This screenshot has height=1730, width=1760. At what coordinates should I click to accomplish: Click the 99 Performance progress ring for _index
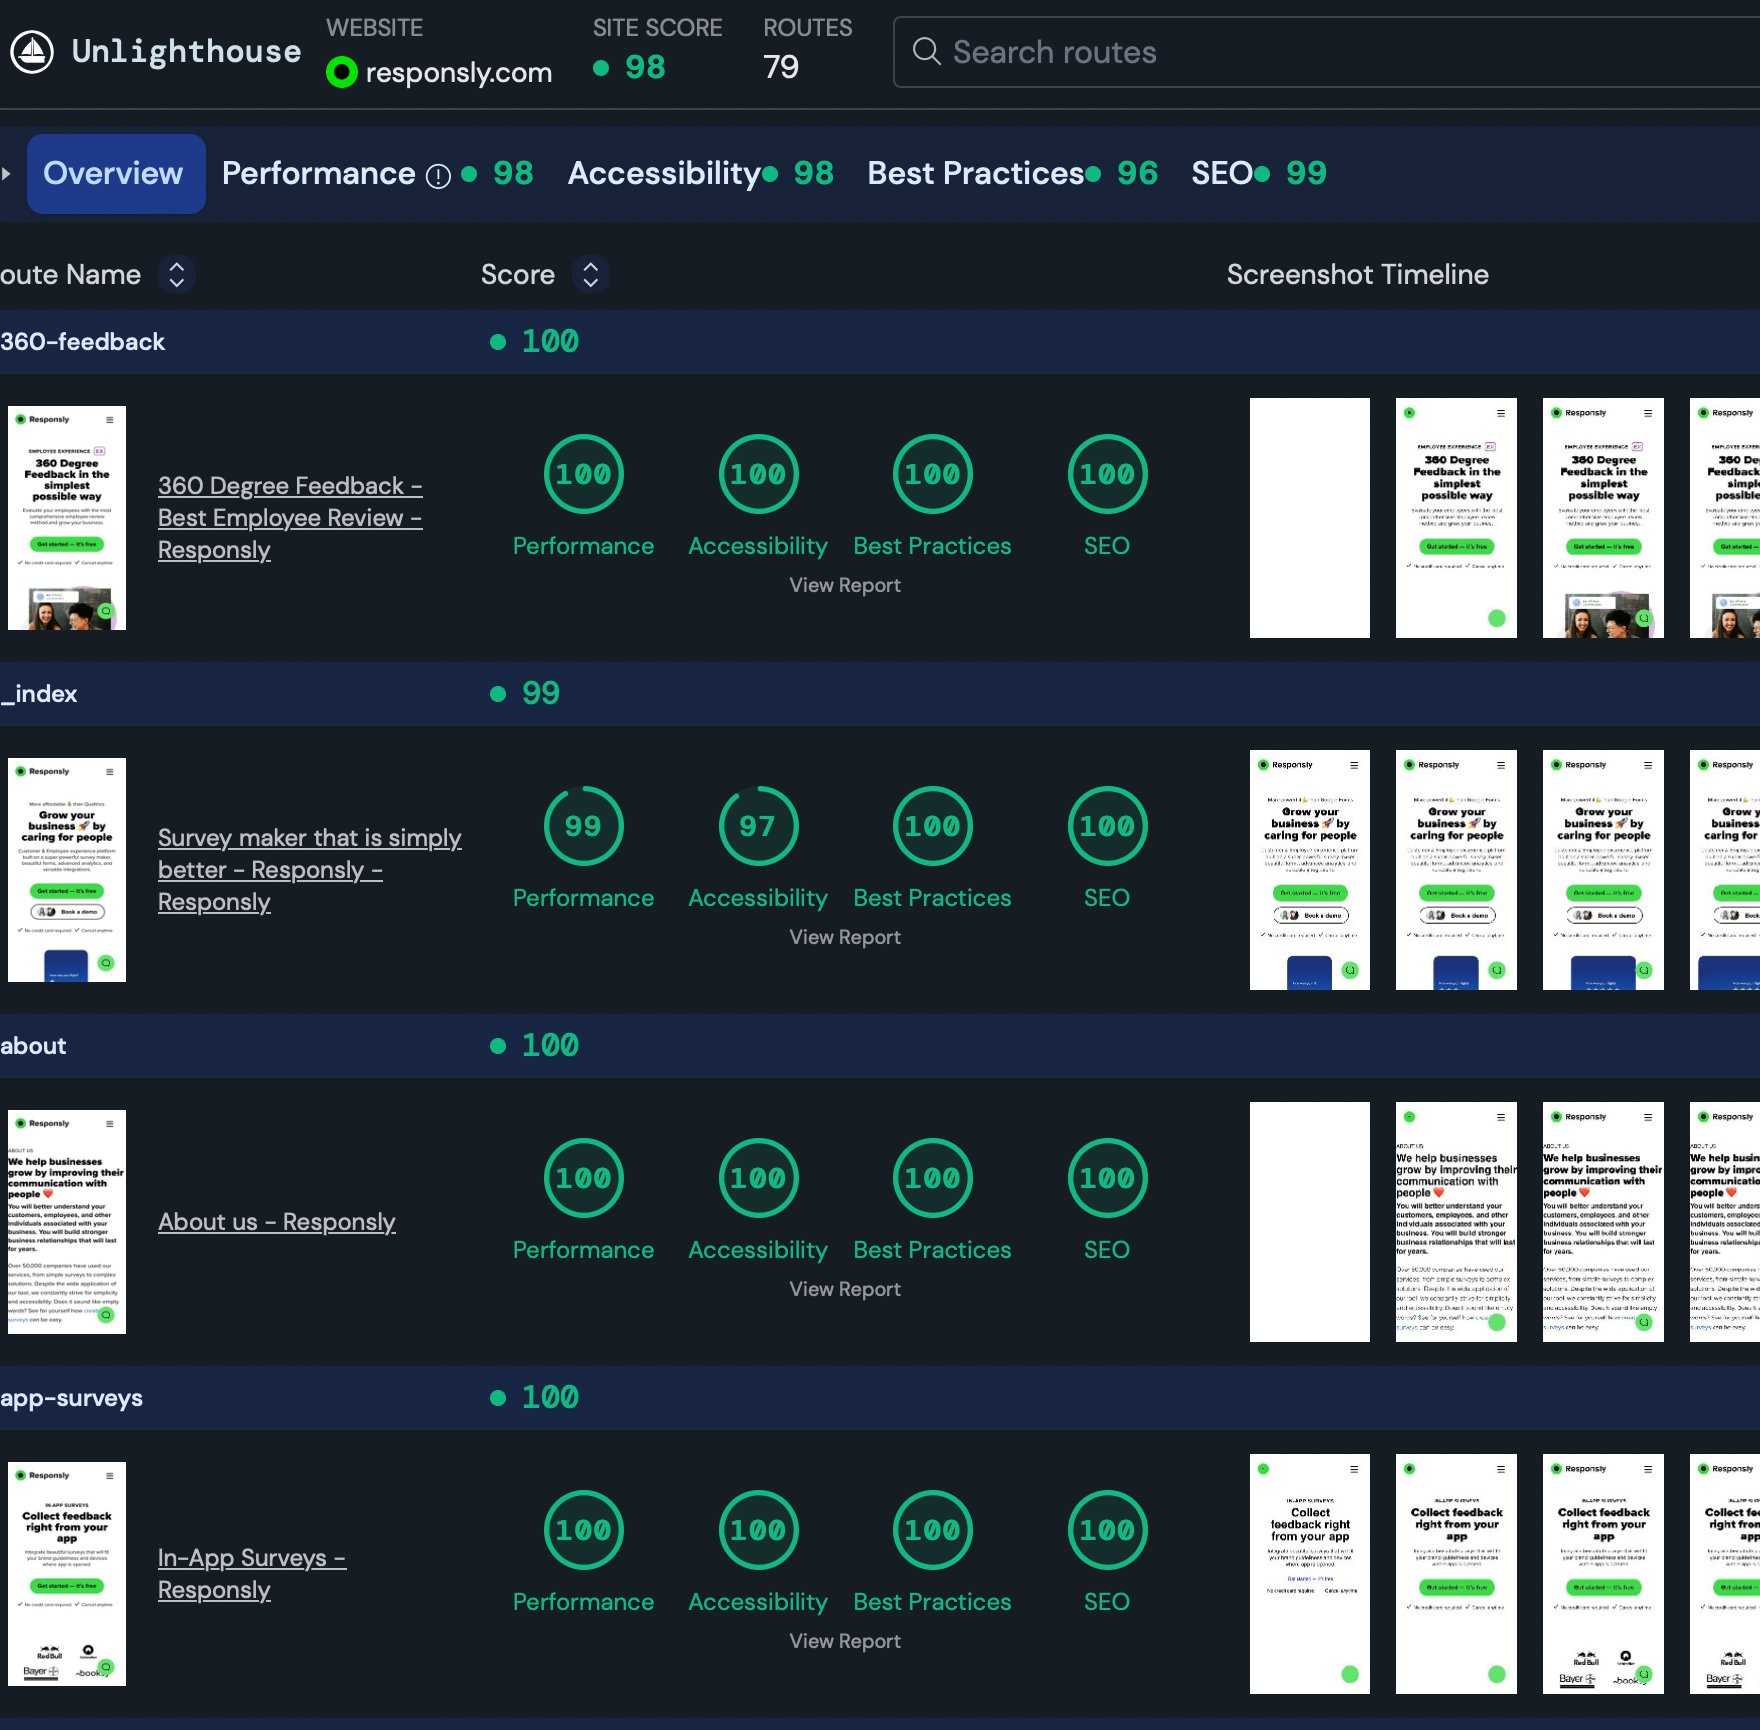coord(583,826)
